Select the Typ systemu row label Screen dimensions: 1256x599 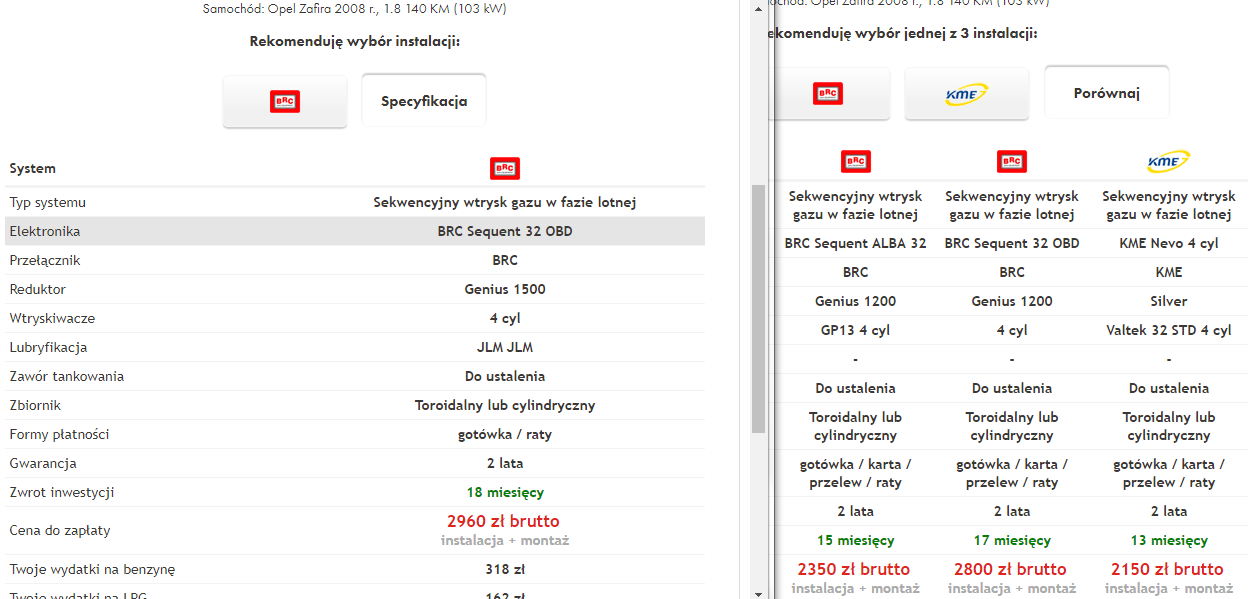point(48,202)
